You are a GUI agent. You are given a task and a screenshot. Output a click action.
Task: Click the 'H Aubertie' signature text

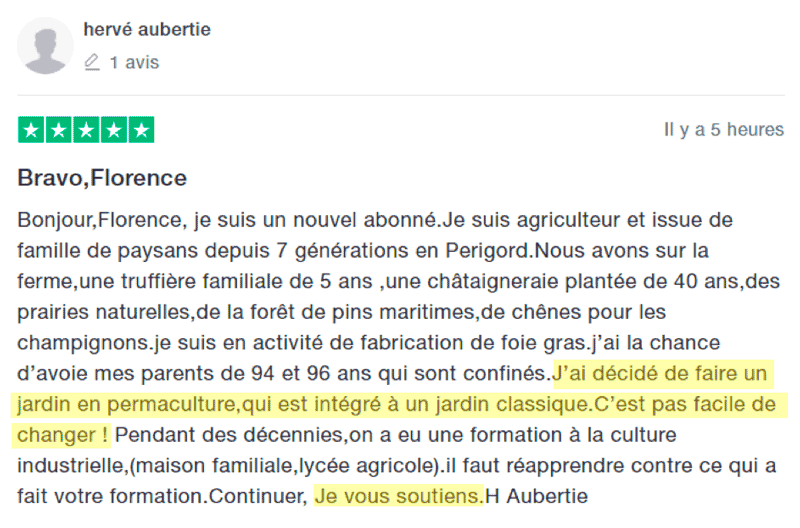point(537,496)
